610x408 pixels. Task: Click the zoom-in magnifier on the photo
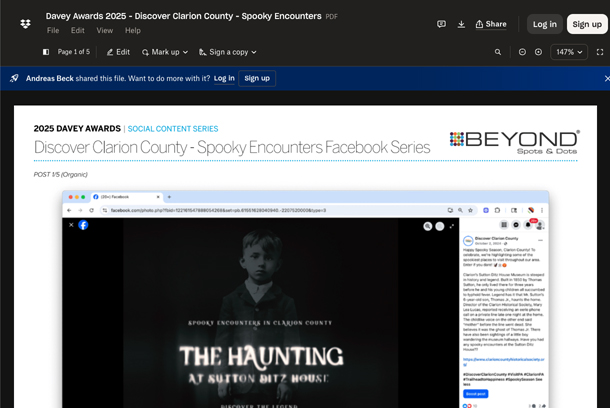tap(428, 226)
